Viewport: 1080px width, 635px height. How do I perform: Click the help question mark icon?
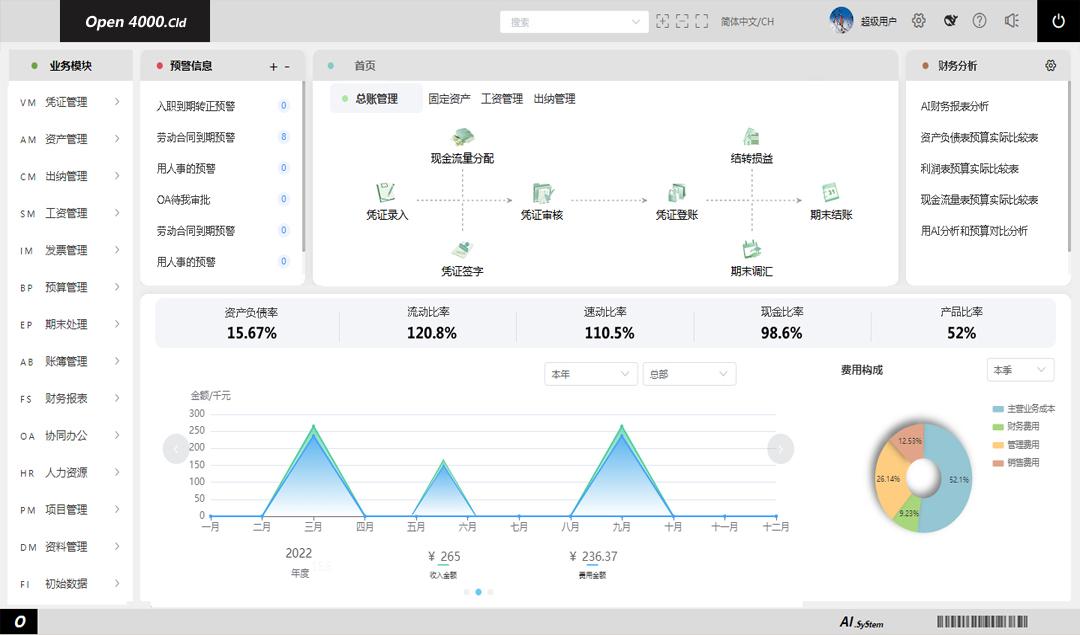click(979, 21)
